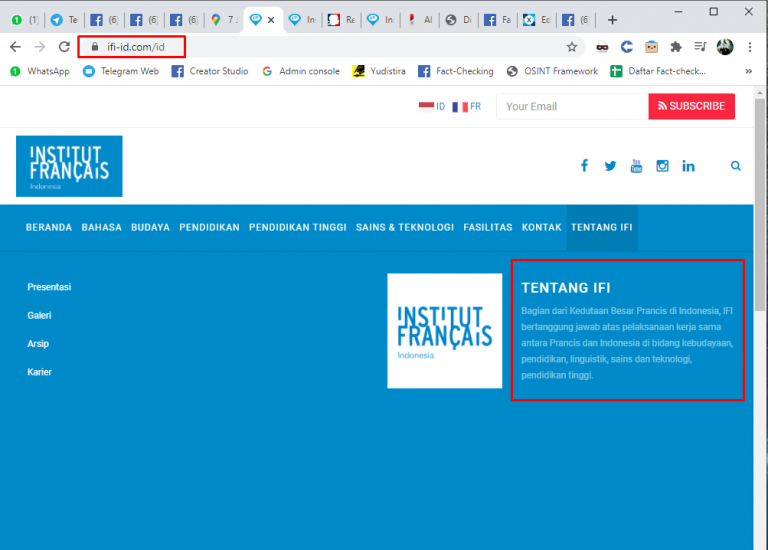This screenshot has width=768, height=550.
Task: Click the TENTANG IFI heading in dropdown
Action: (566, 288)
